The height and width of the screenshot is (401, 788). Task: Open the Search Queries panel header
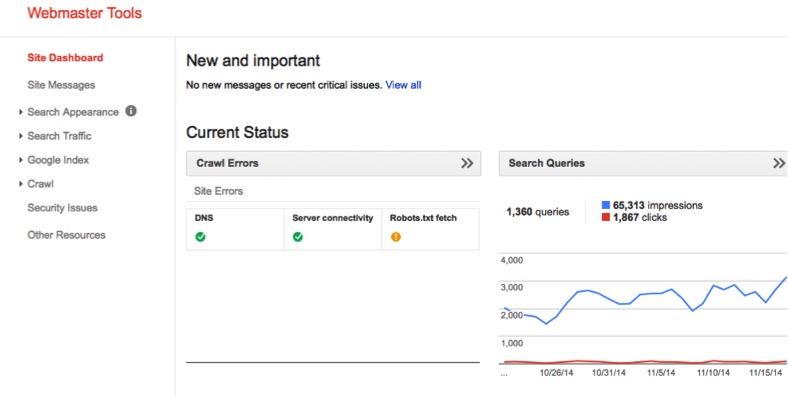pyautogui.click(x=643, y=163)
